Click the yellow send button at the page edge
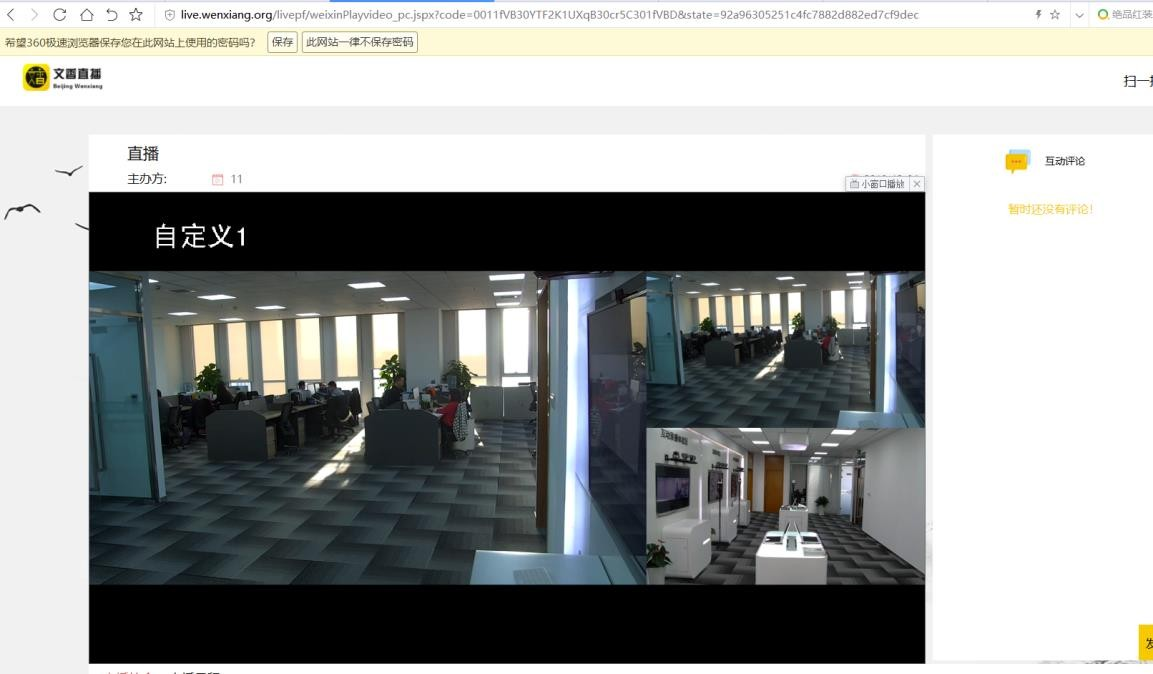1153x674 pixels. pyautogui.click(x=1146, y=643)
